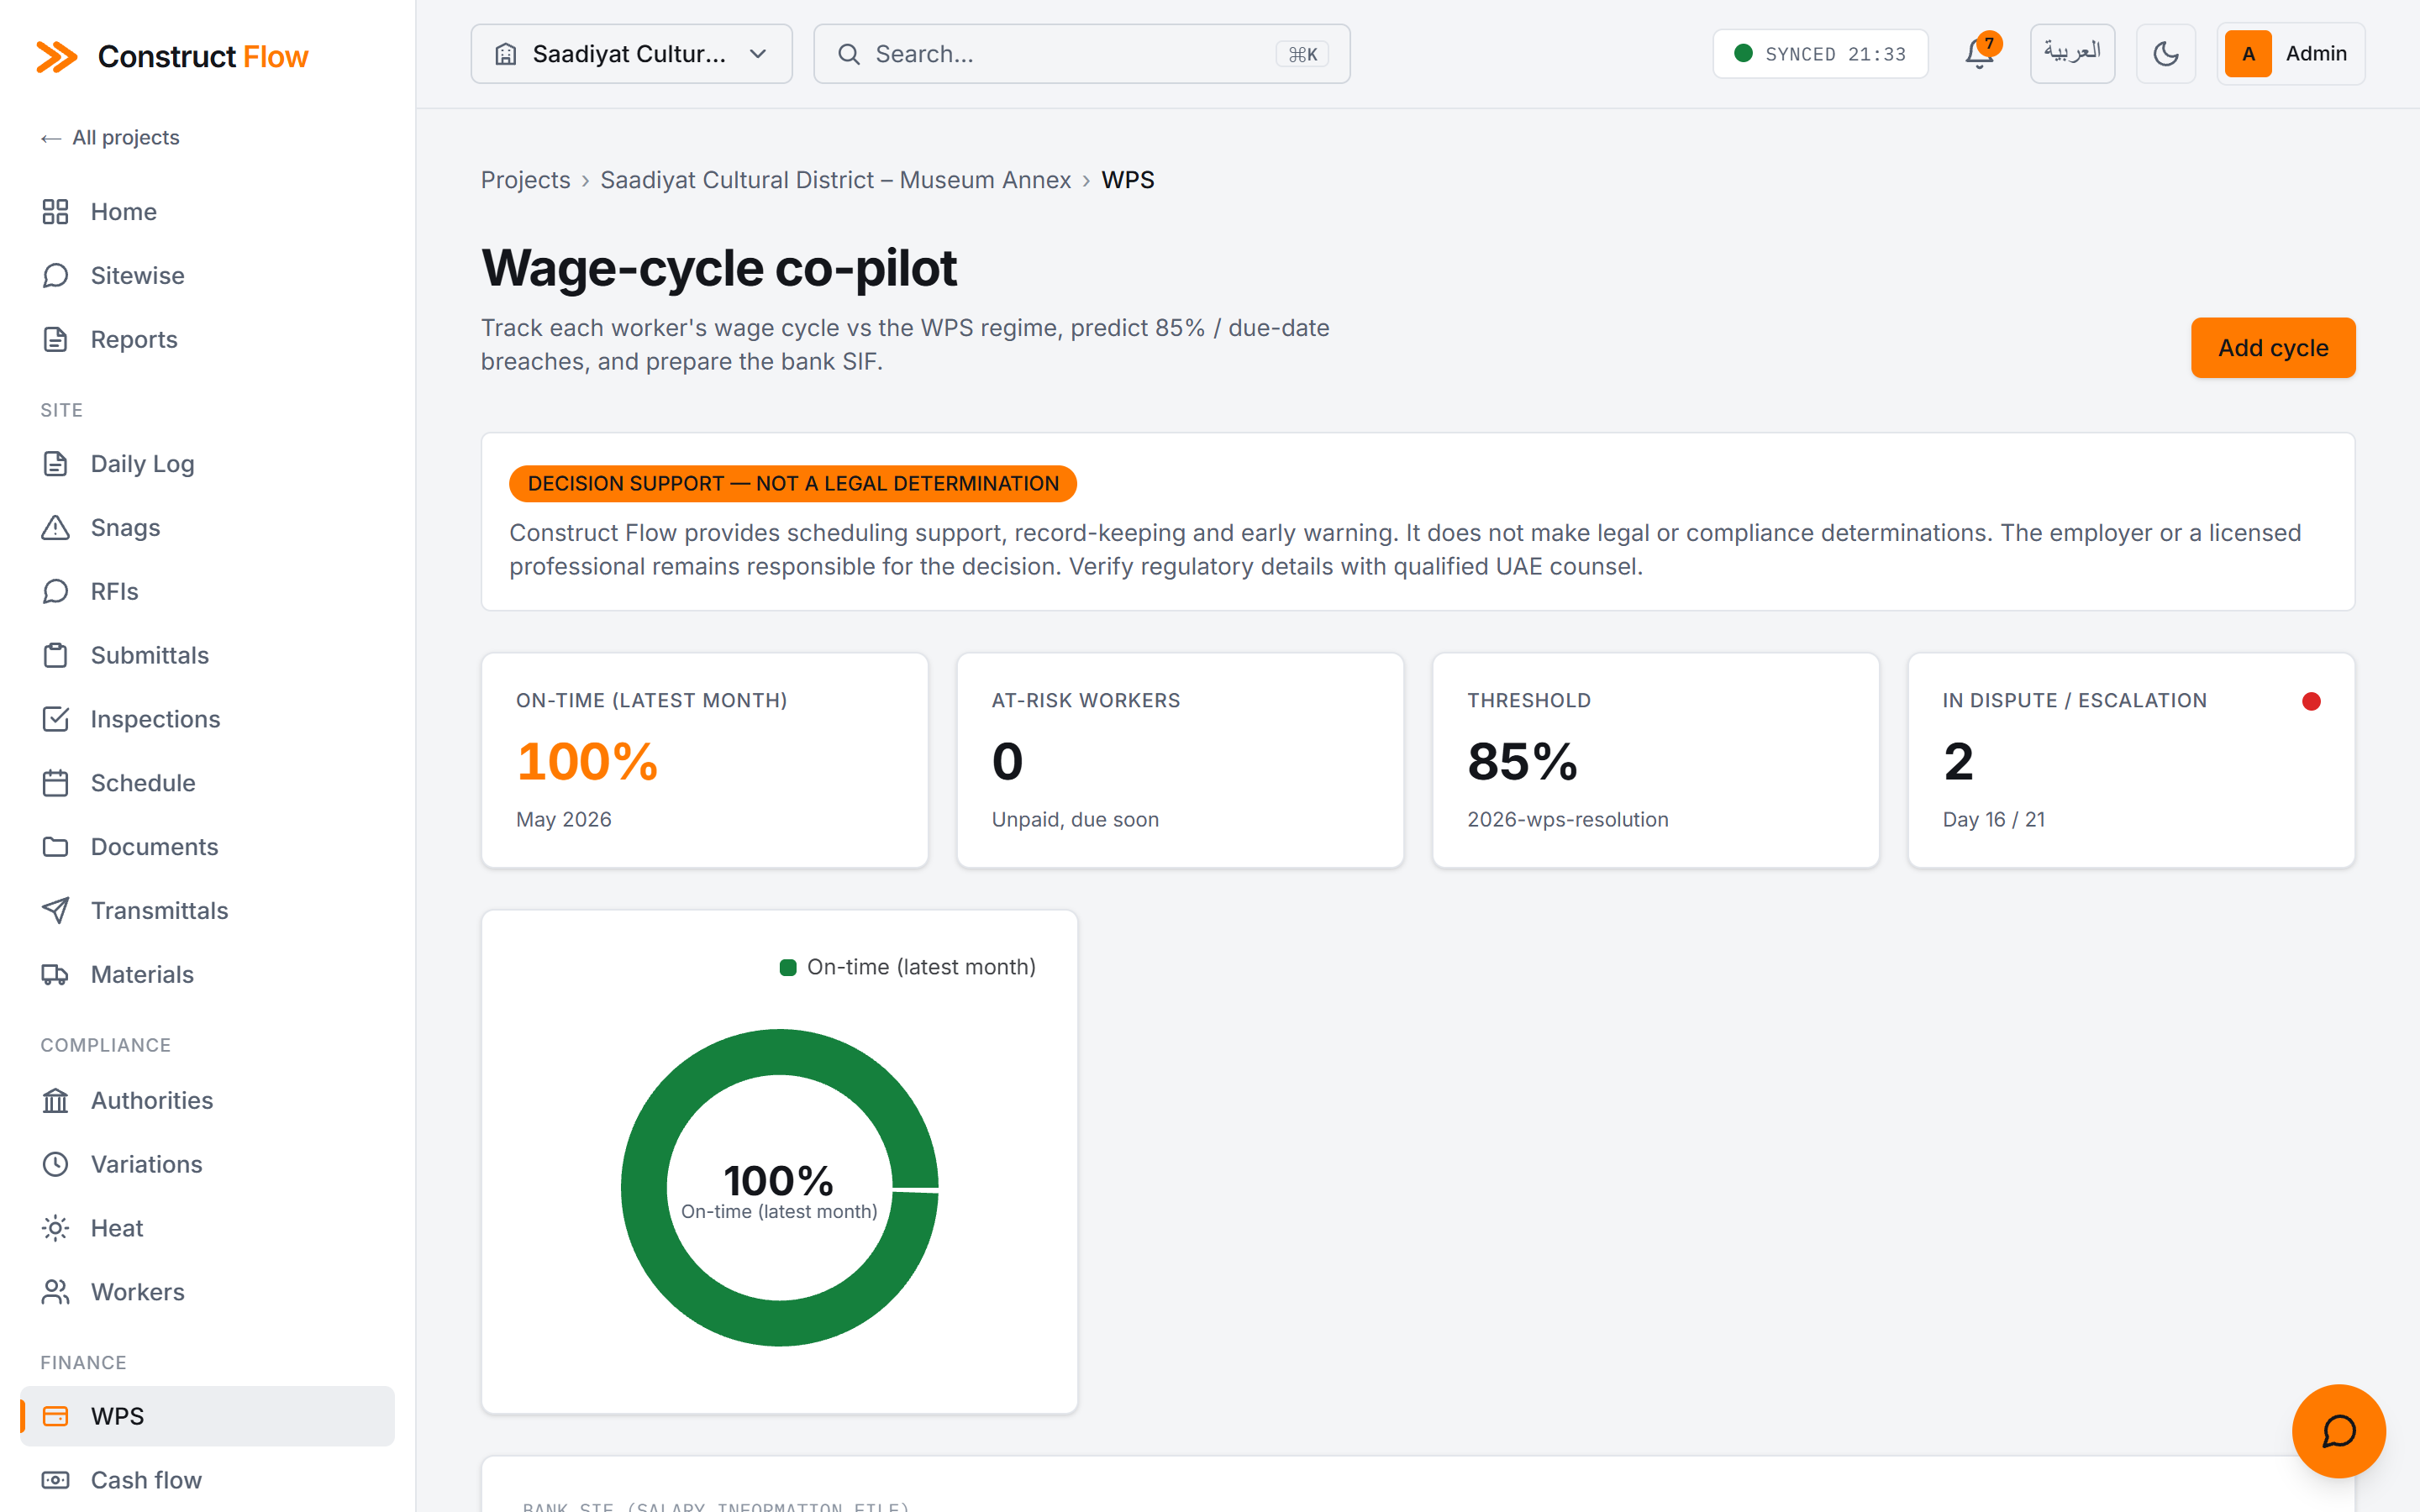The image size is (2420, 1512).
Task: Open the floating chat bubble button
Action: (x=2338, y=1431)
